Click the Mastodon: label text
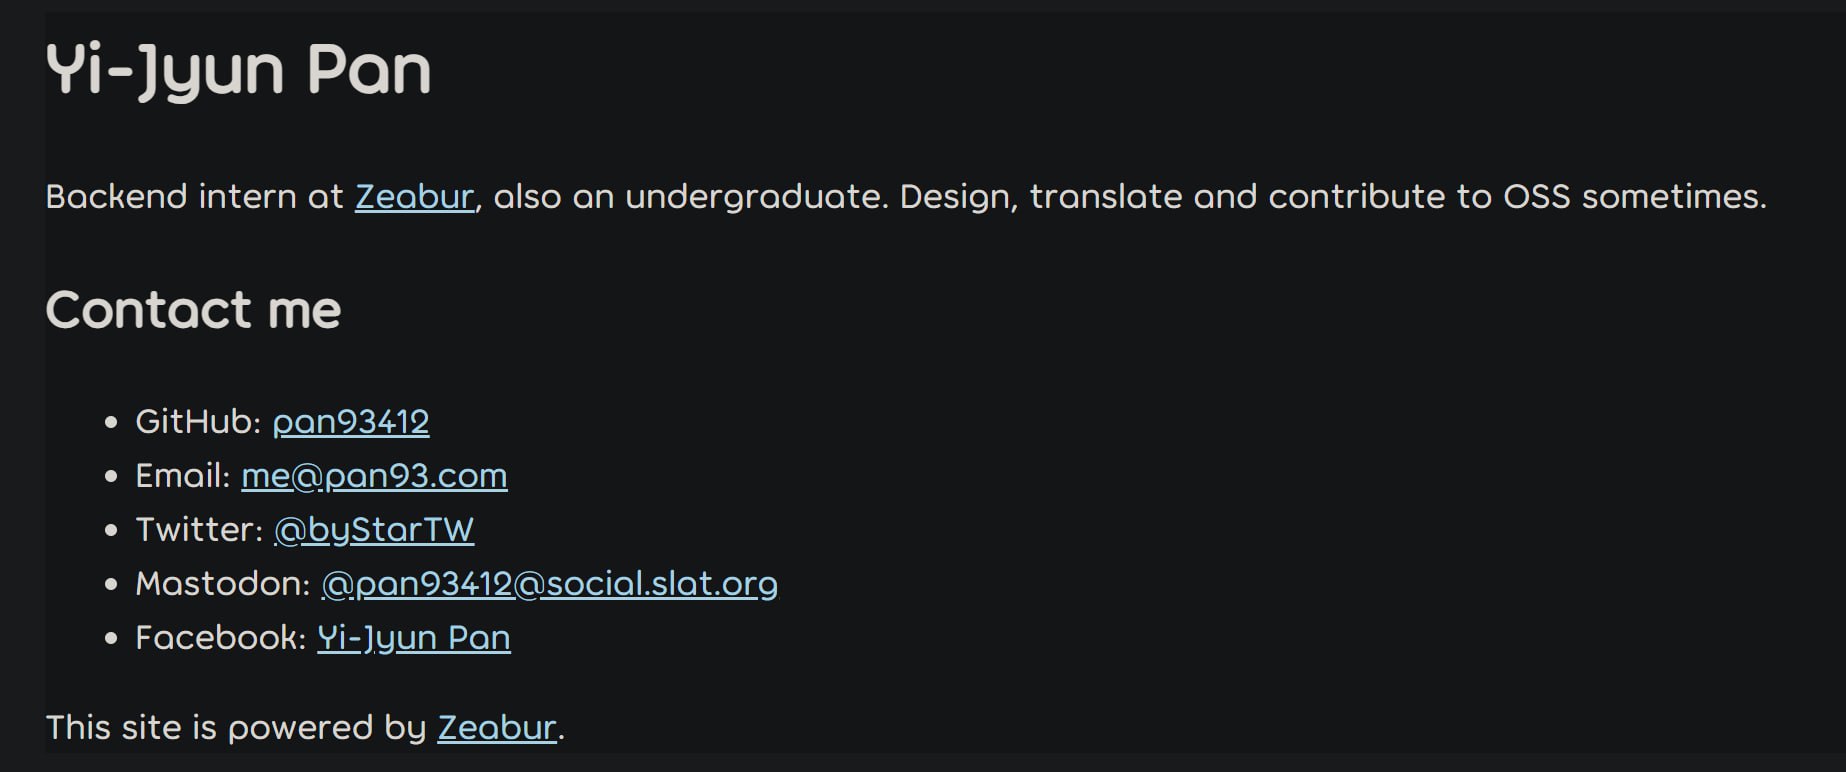 [223, 584]
